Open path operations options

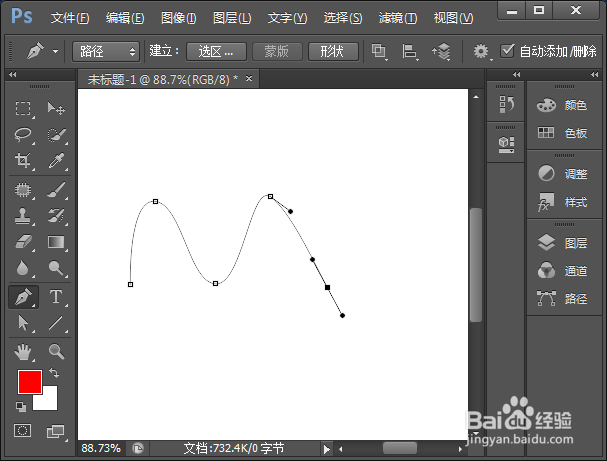[379, 51]
